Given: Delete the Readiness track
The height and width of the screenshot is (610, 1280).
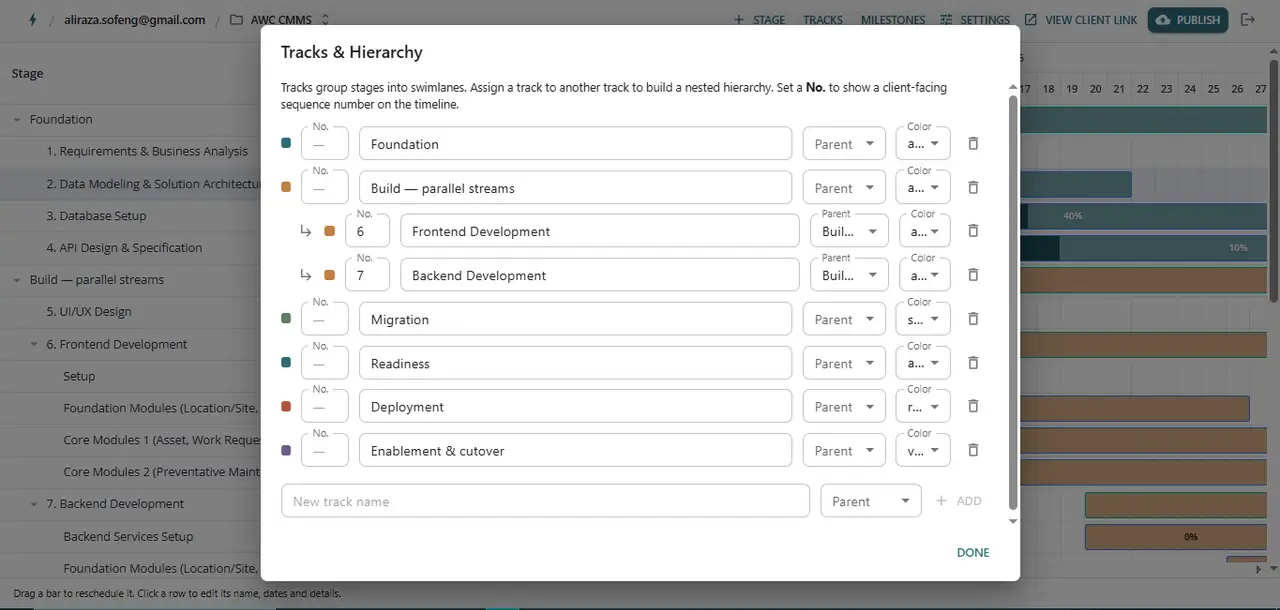Looking at the screenshot, I should coord(973,363).
